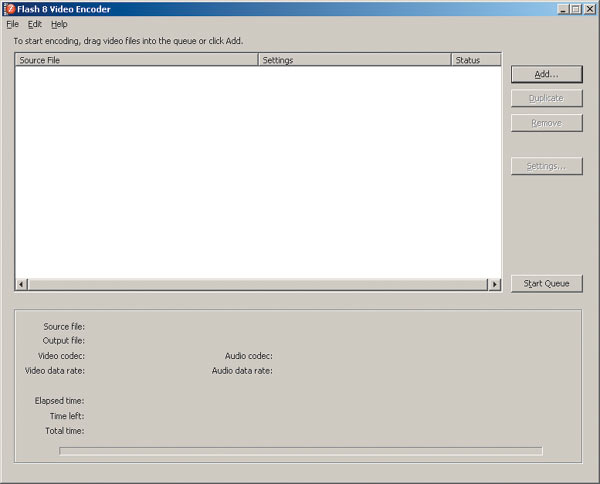Click the encoding progress bar
Screen dimensions: 600x484
point(300,451)
